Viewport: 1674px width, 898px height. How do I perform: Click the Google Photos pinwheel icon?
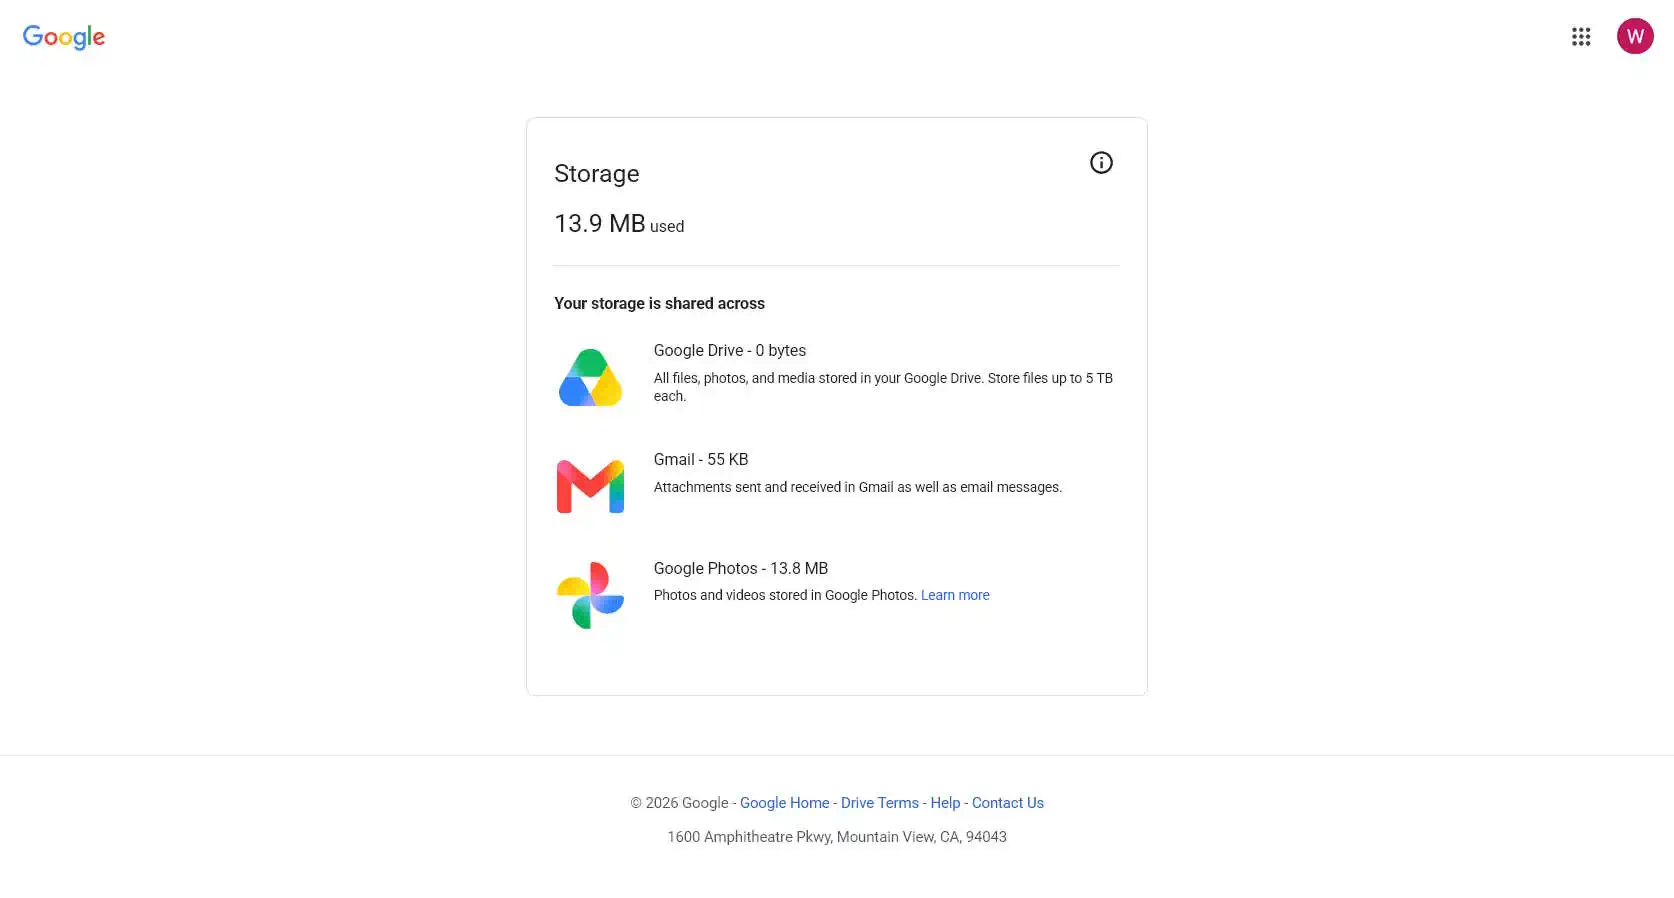[590, 595]
